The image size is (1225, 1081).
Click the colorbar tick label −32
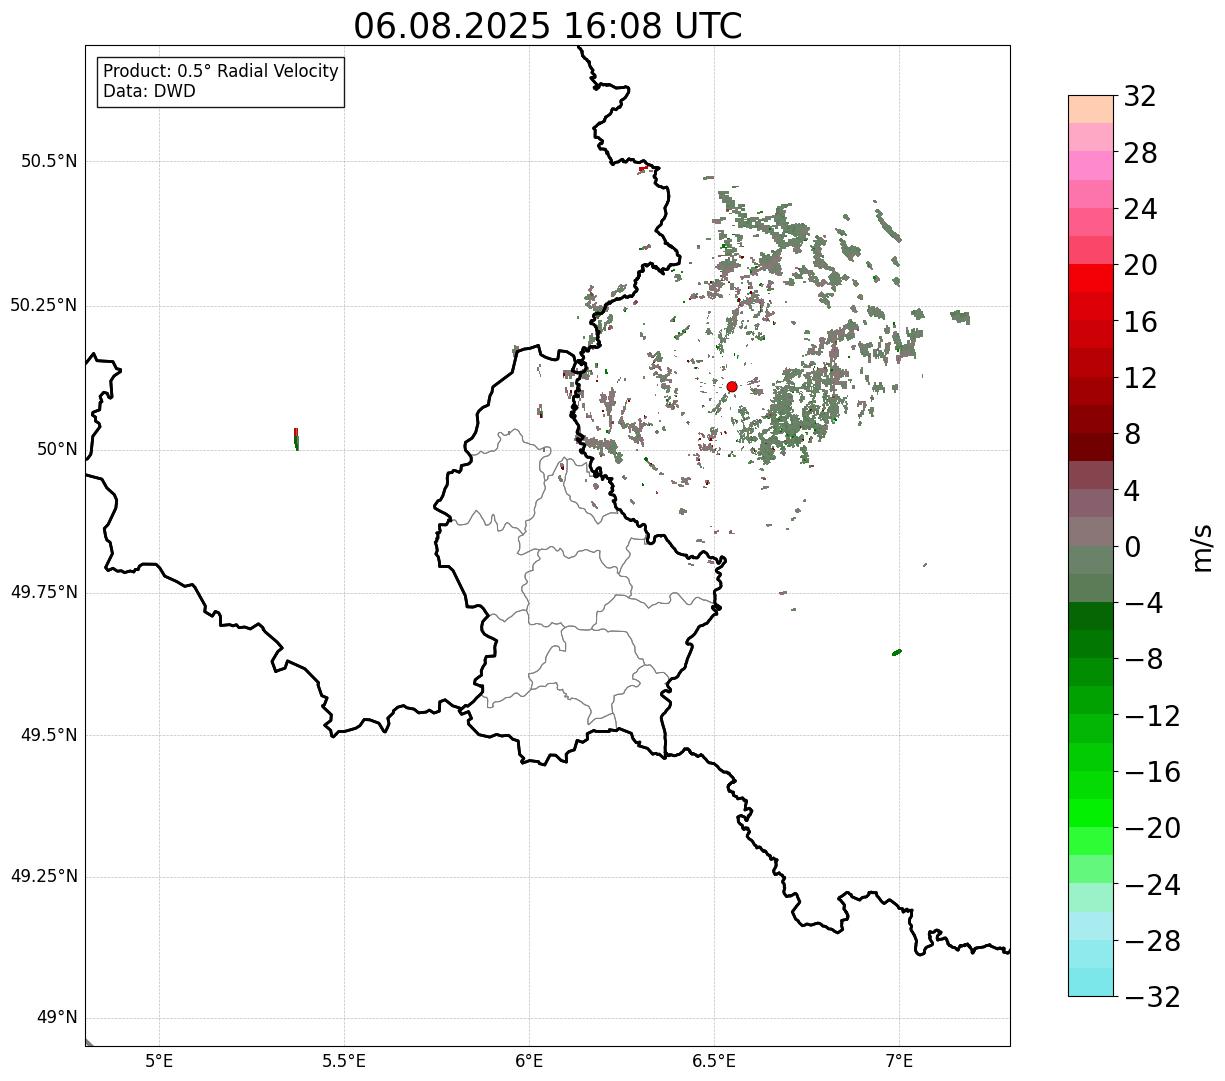pos(1152,998)
